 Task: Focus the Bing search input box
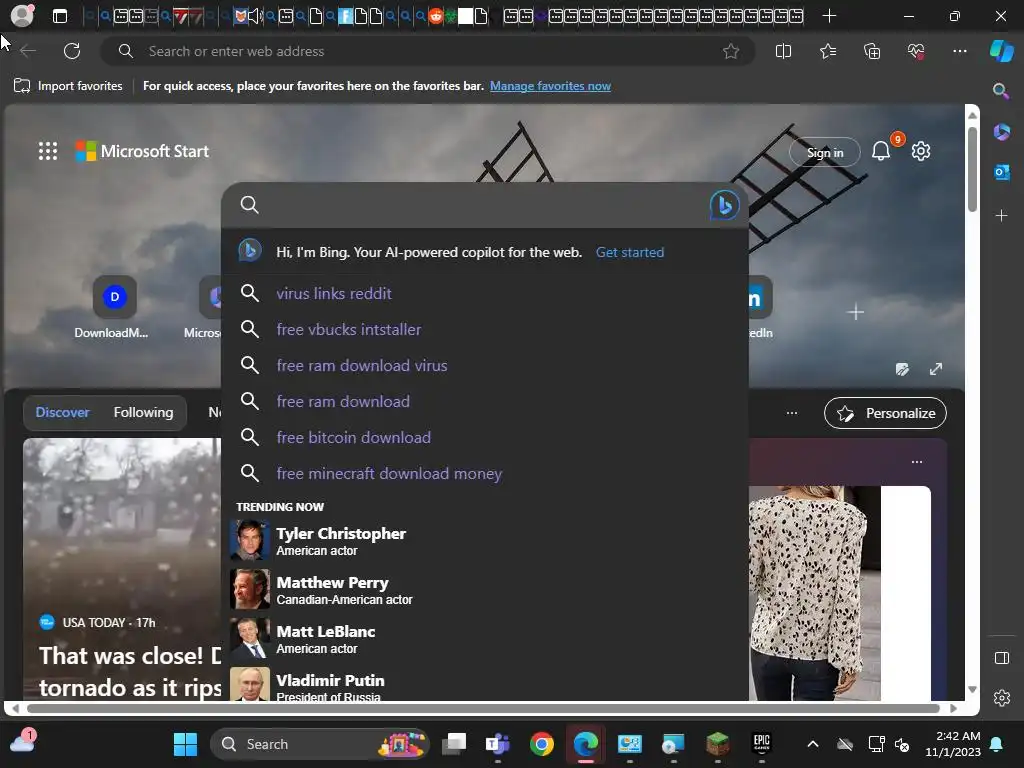pos(483,205)
